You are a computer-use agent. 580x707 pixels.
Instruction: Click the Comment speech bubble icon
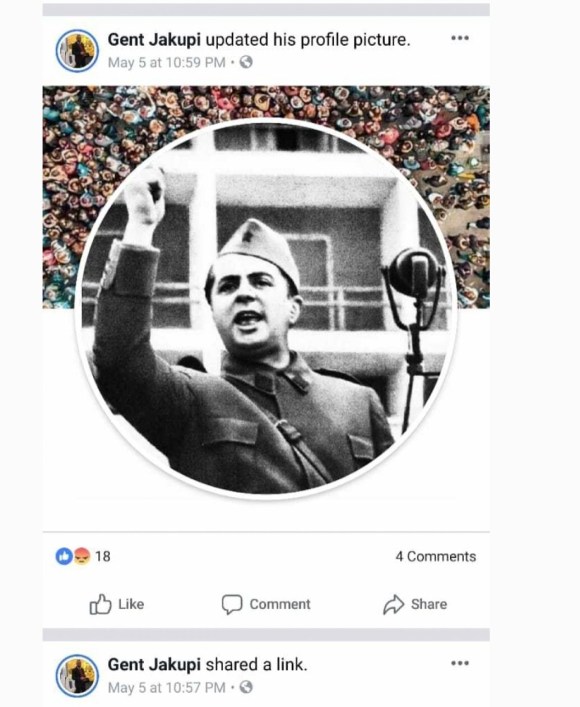[x=232, y=604]
